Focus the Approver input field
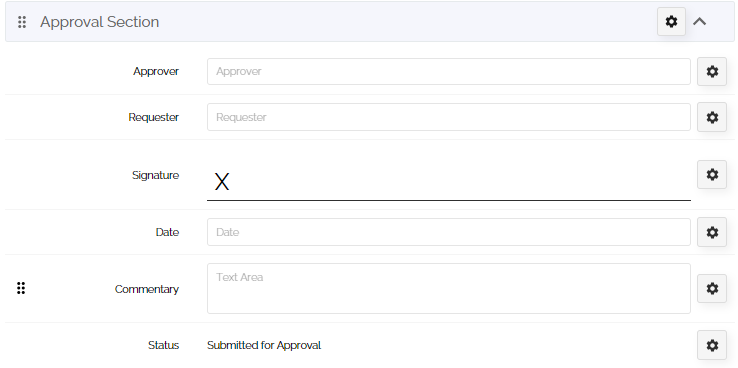Viewport: 738px width, 368px height. point(449,72)
